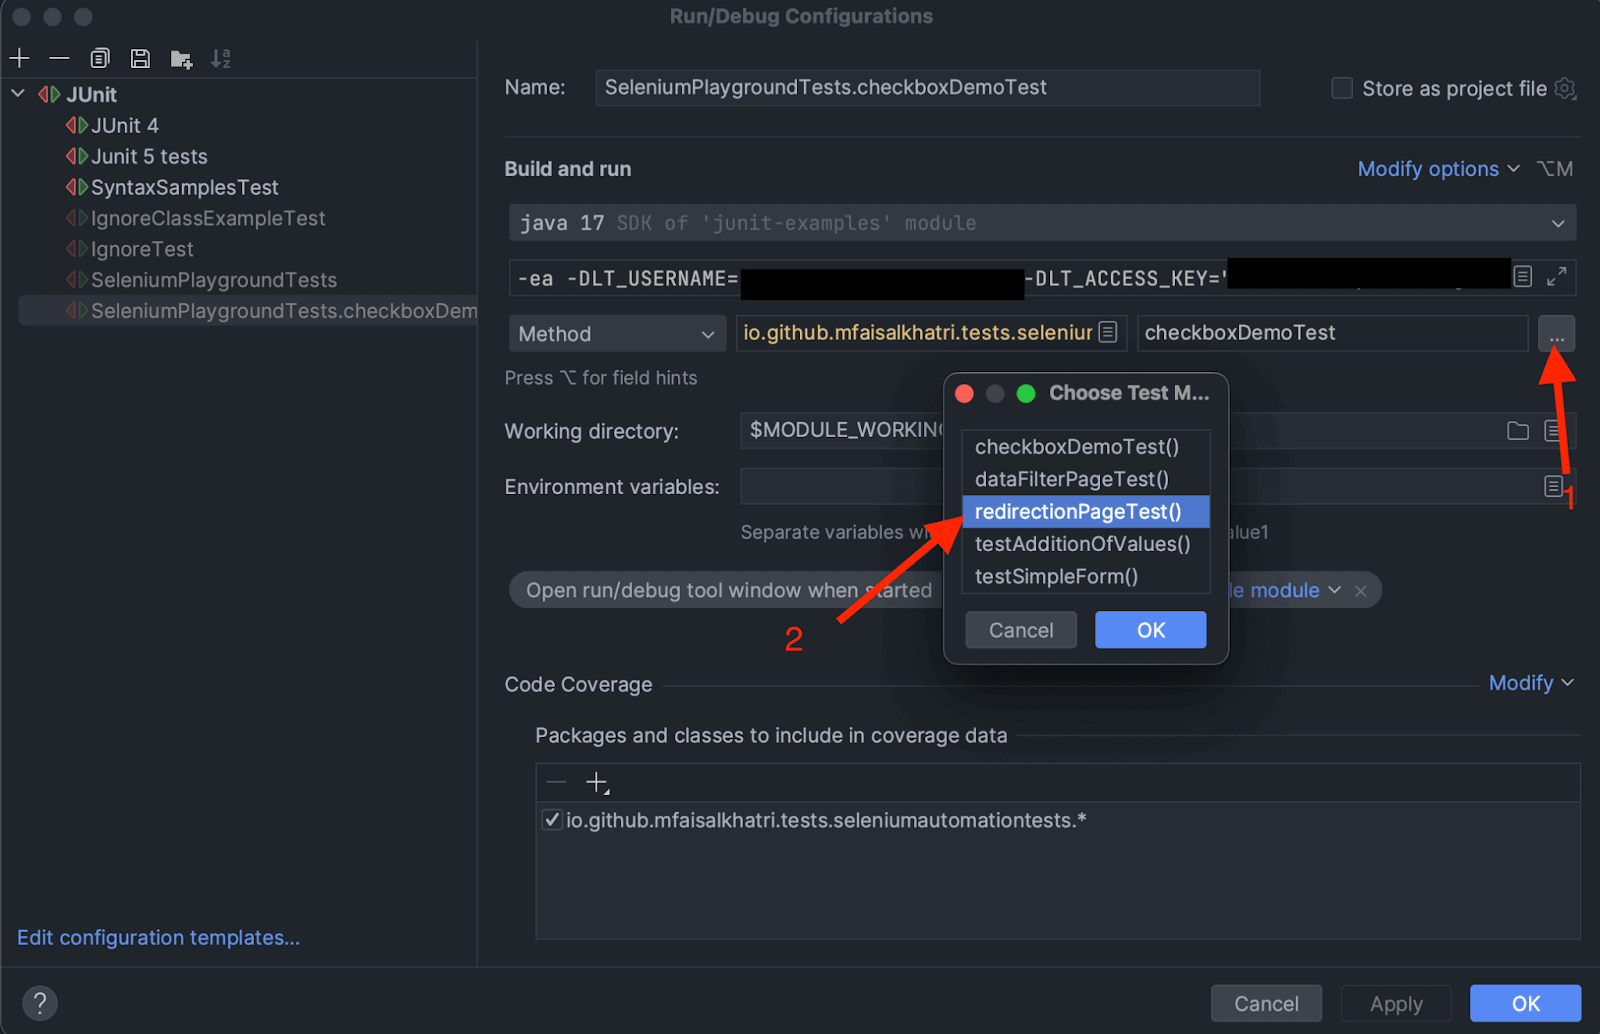Click the add plus icon under coverage packages
1600x1034 pixels.
[597, 783]
